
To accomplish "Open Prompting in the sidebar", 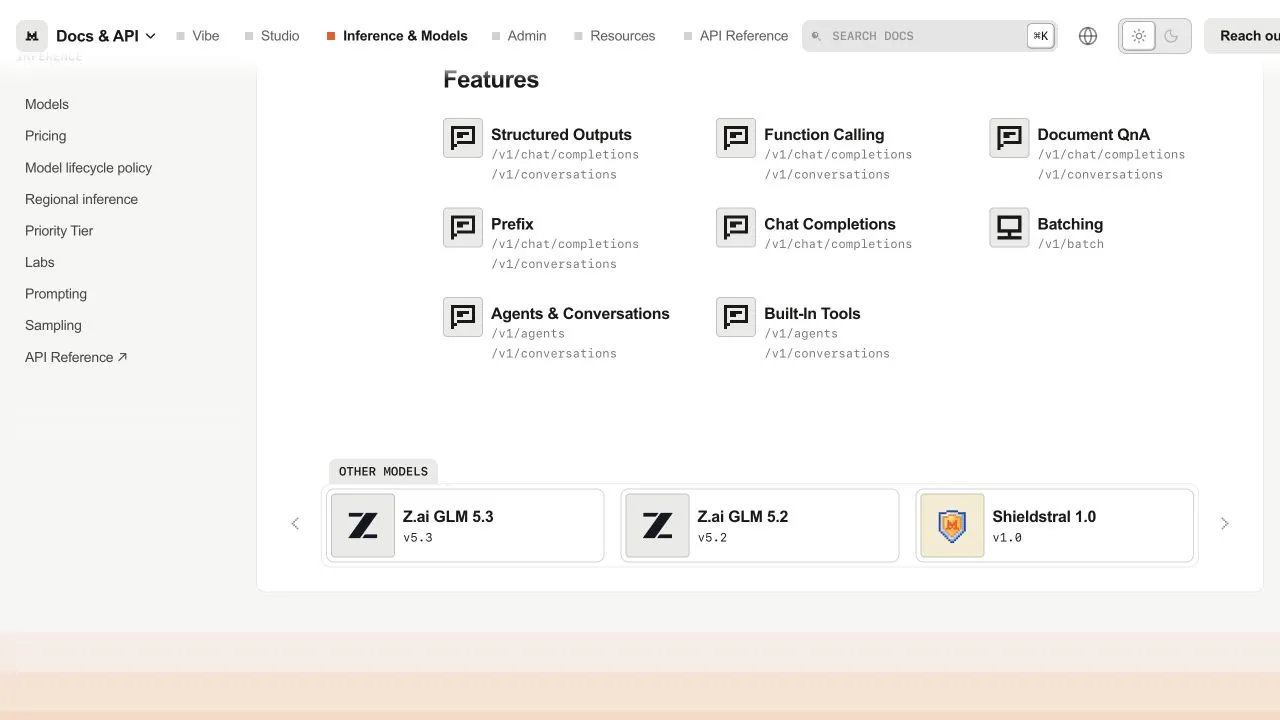I will click(x=56, y=294).
